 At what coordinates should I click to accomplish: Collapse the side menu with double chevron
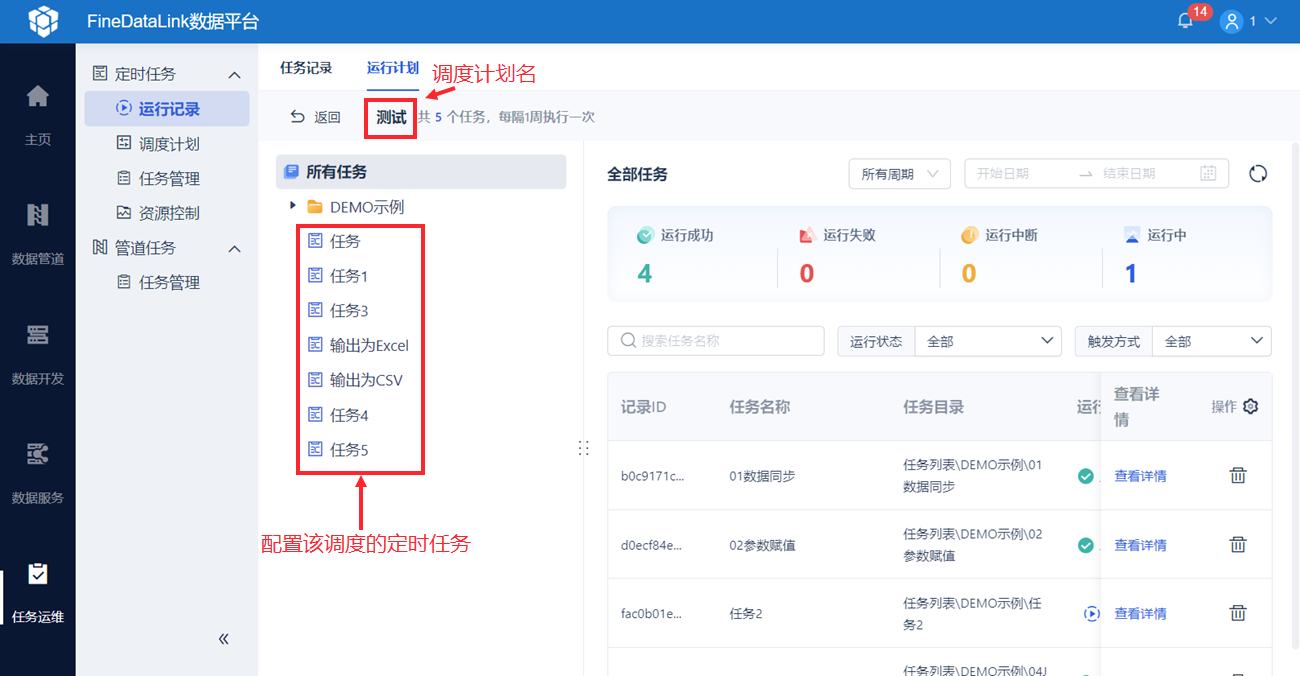coord(223,638)
